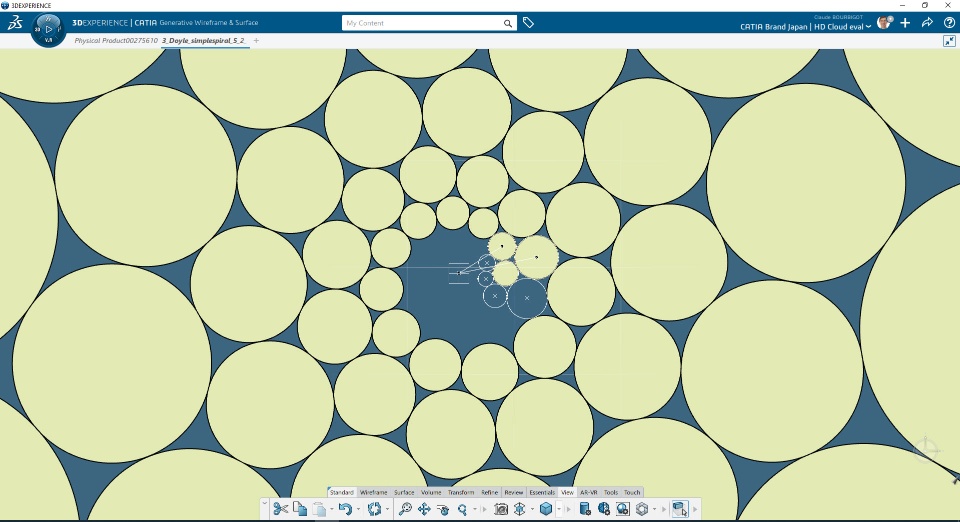The image size is (960, 522).
Task: Switch to the Standard tab
Action: [342, 492]
